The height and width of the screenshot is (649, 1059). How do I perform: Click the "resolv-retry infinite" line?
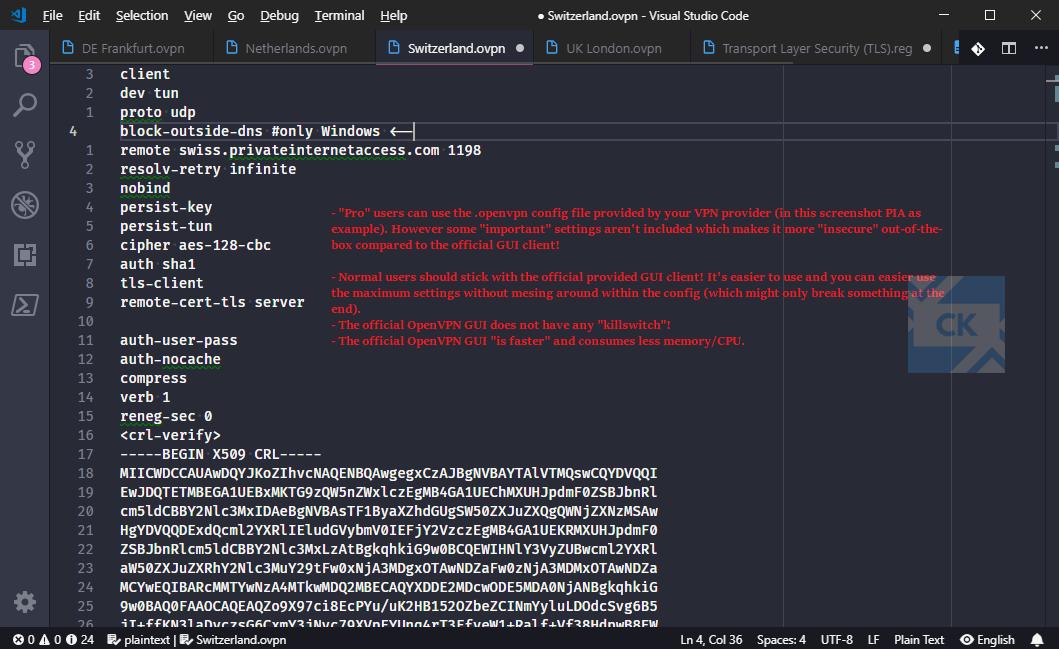pyautogui.click(x=208, y=169)
